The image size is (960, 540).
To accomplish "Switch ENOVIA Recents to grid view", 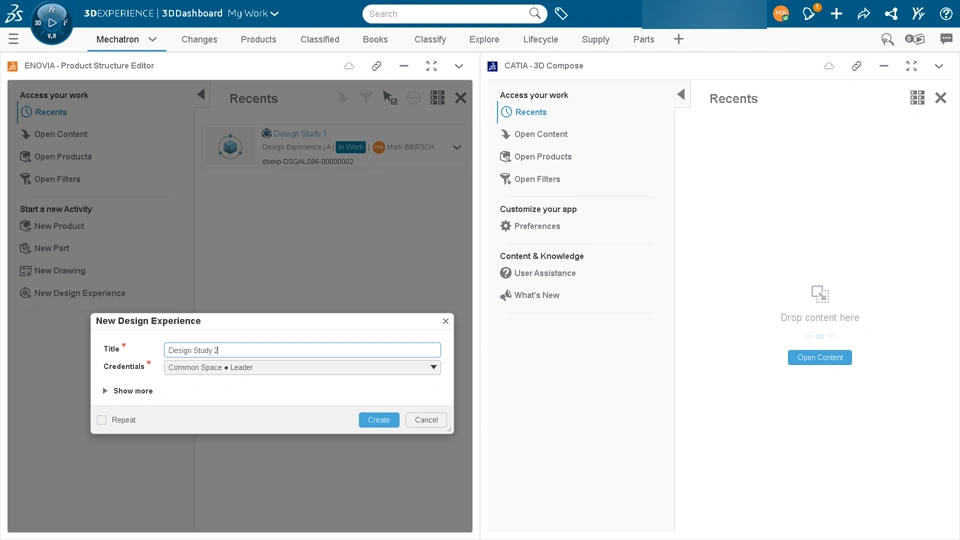I will [437, 98].
